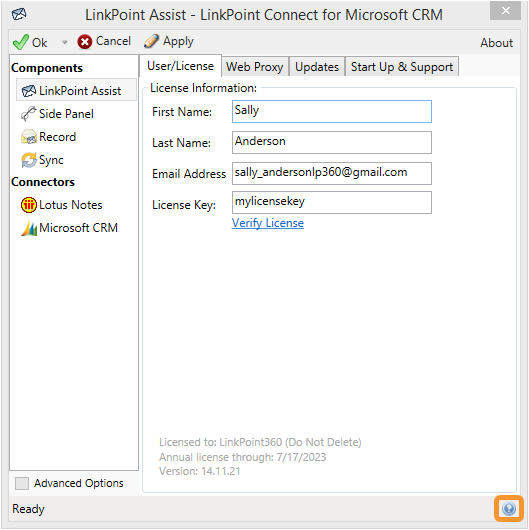
Task: Open the Microsoft CRM connector
Action: [69, 228]
